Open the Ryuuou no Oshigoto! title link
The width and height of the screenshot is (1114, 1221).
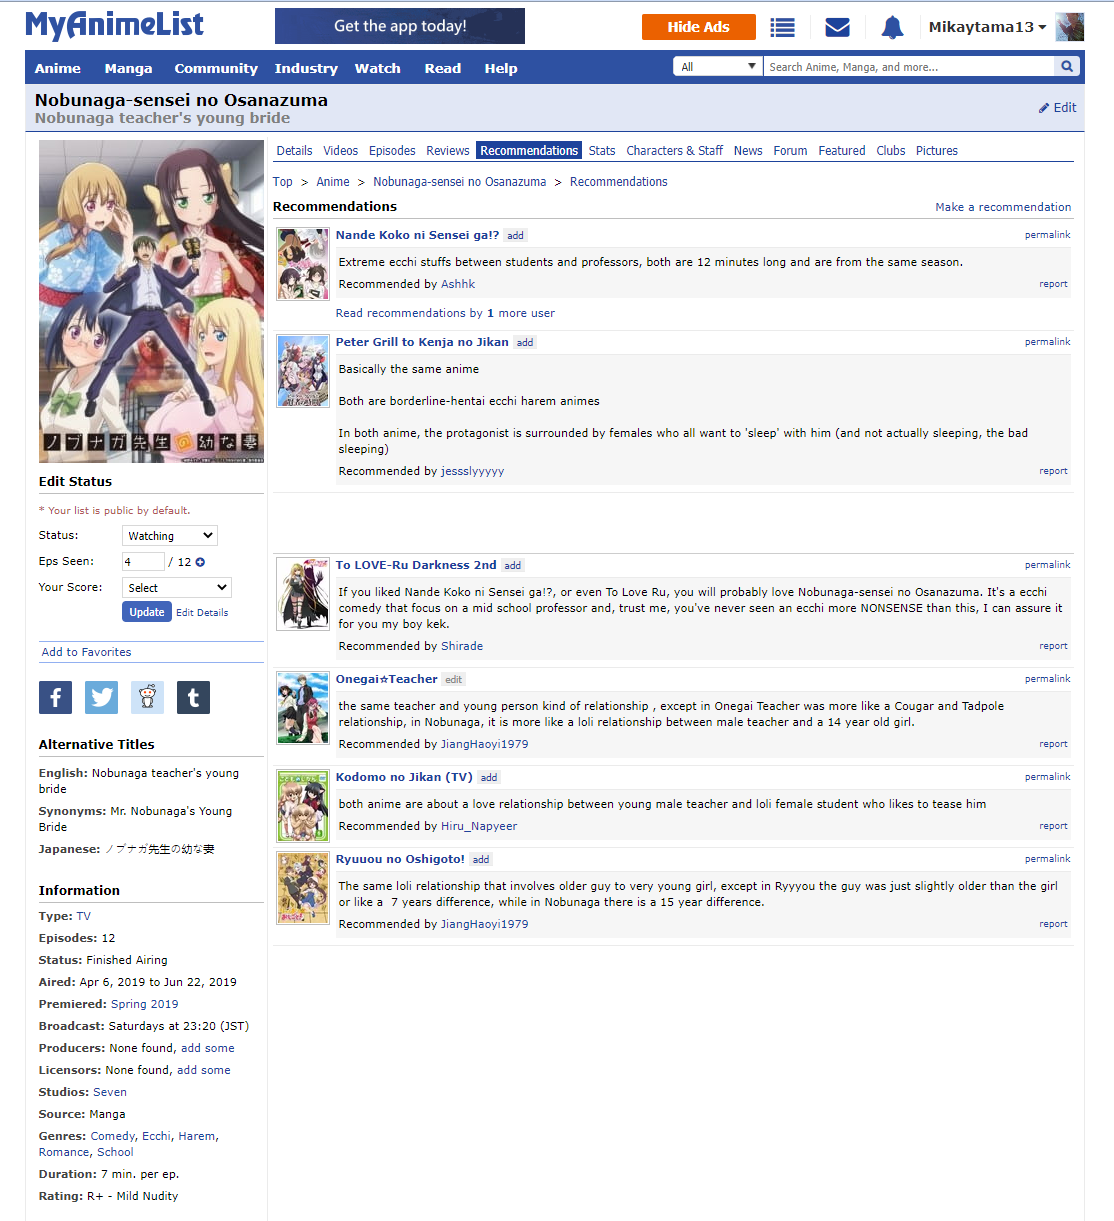[x=400, y=859]
